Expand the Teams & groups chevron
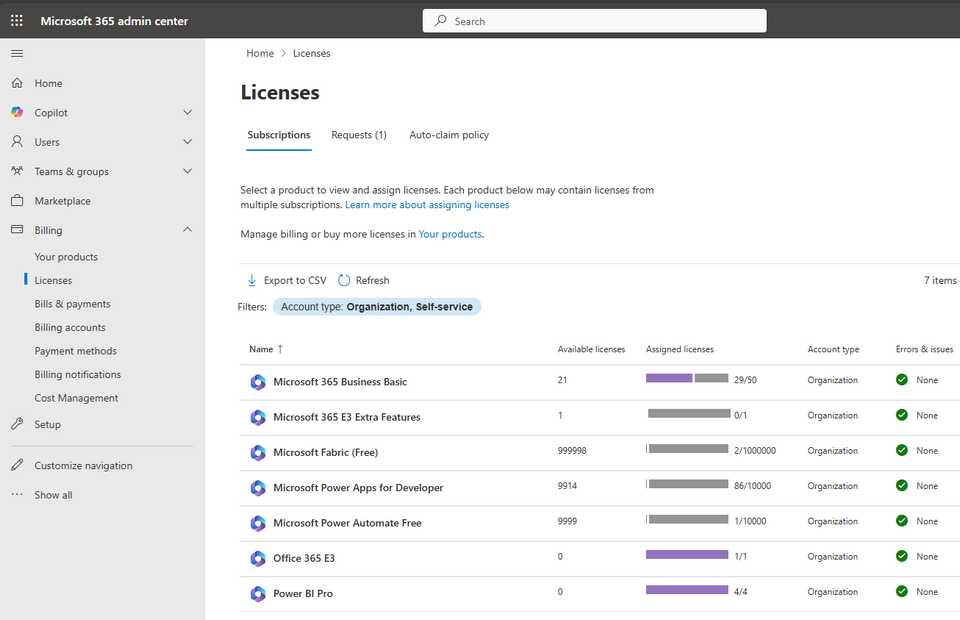960x620 pixels. click(187, 172)
